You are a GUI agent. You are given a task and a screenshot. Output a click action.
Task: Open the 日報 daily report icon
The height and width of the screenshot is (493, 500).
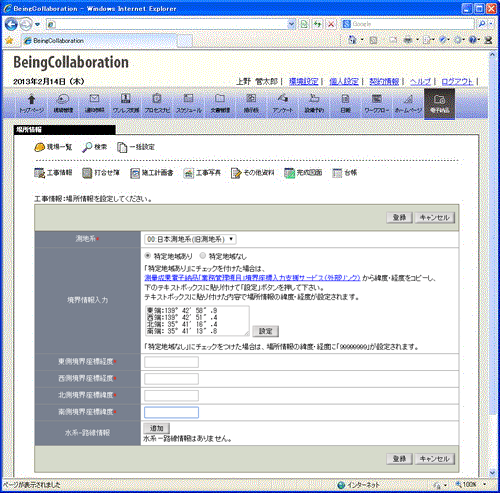pos(345,104)
